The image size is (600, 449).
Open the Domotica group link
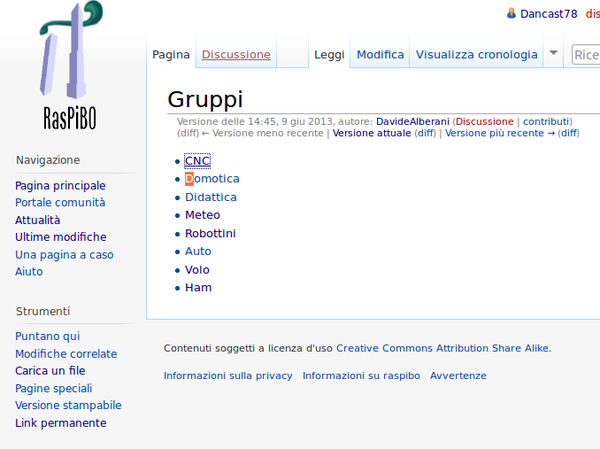click(212, 179)
